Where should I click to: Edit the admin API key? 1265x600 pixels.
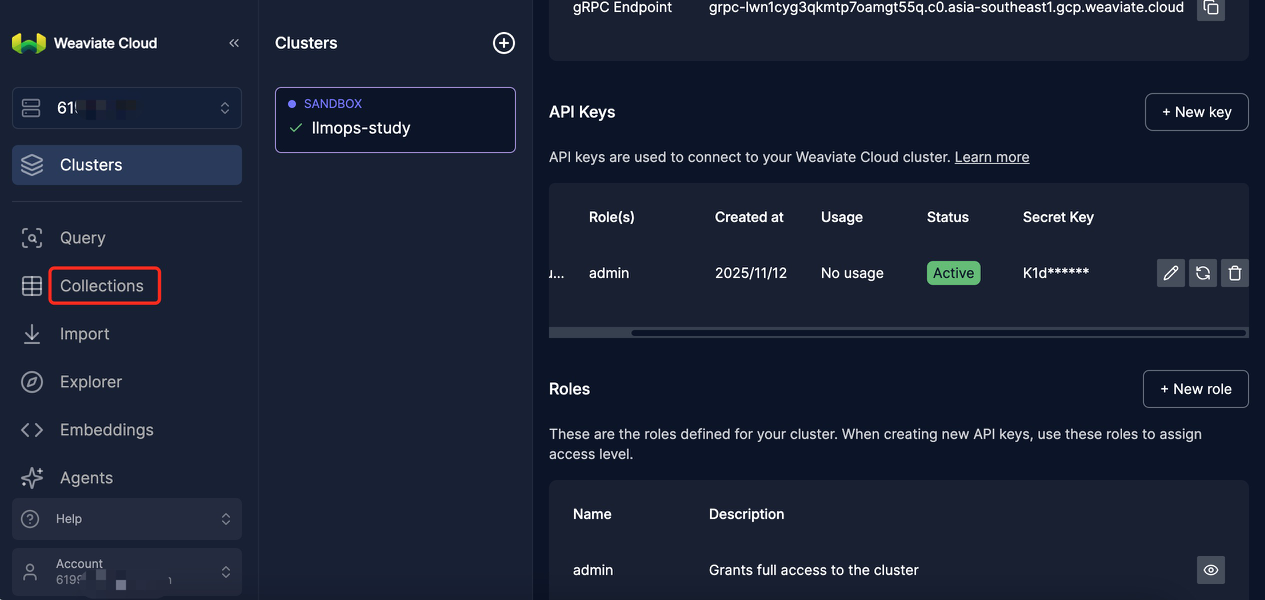[x=1171, y=273]
